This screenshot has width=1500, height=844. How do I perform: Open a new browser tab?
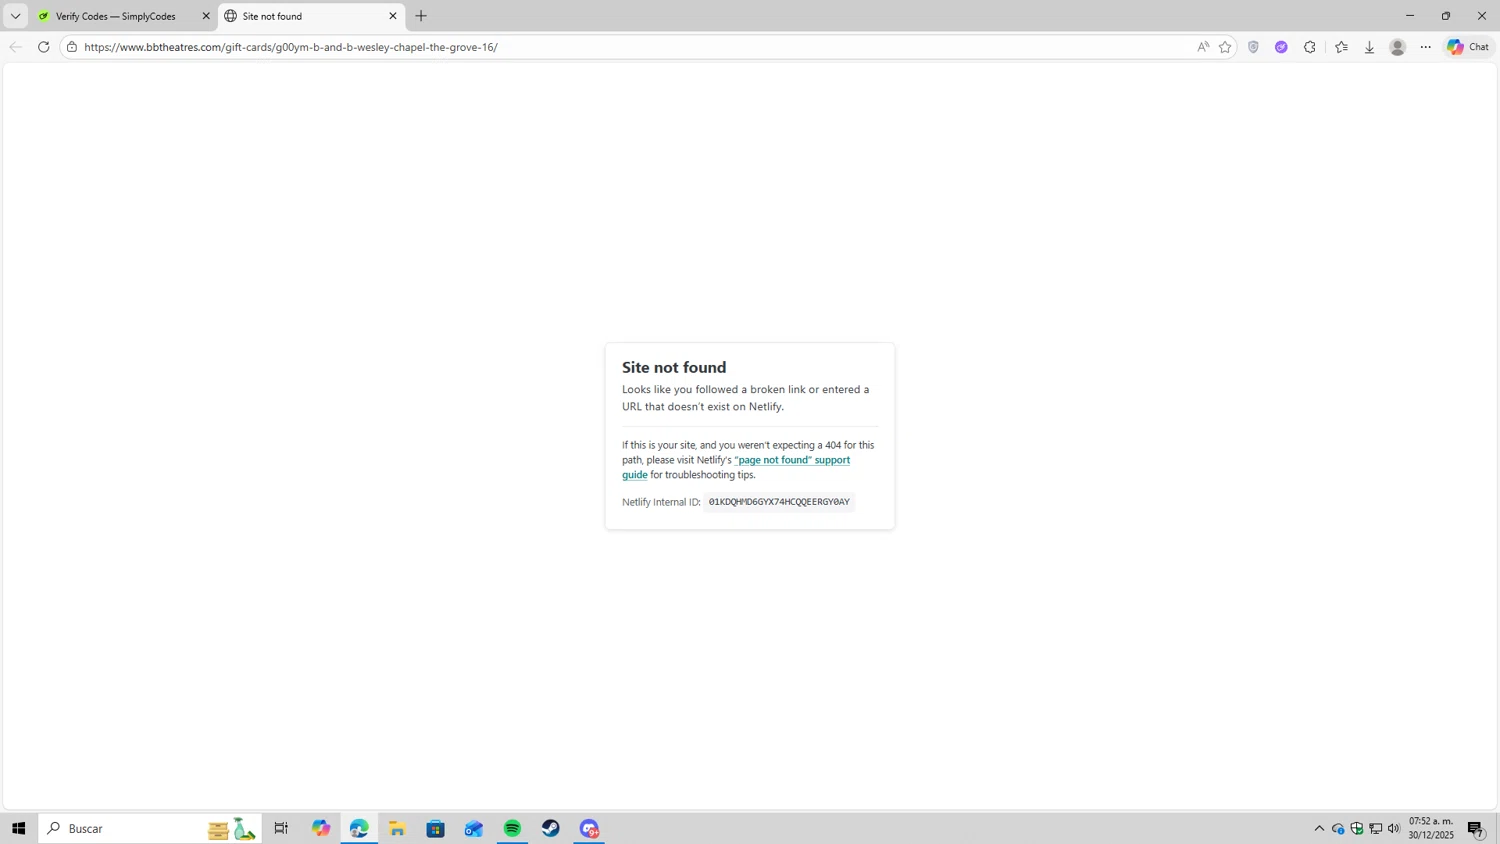(421, 16)
